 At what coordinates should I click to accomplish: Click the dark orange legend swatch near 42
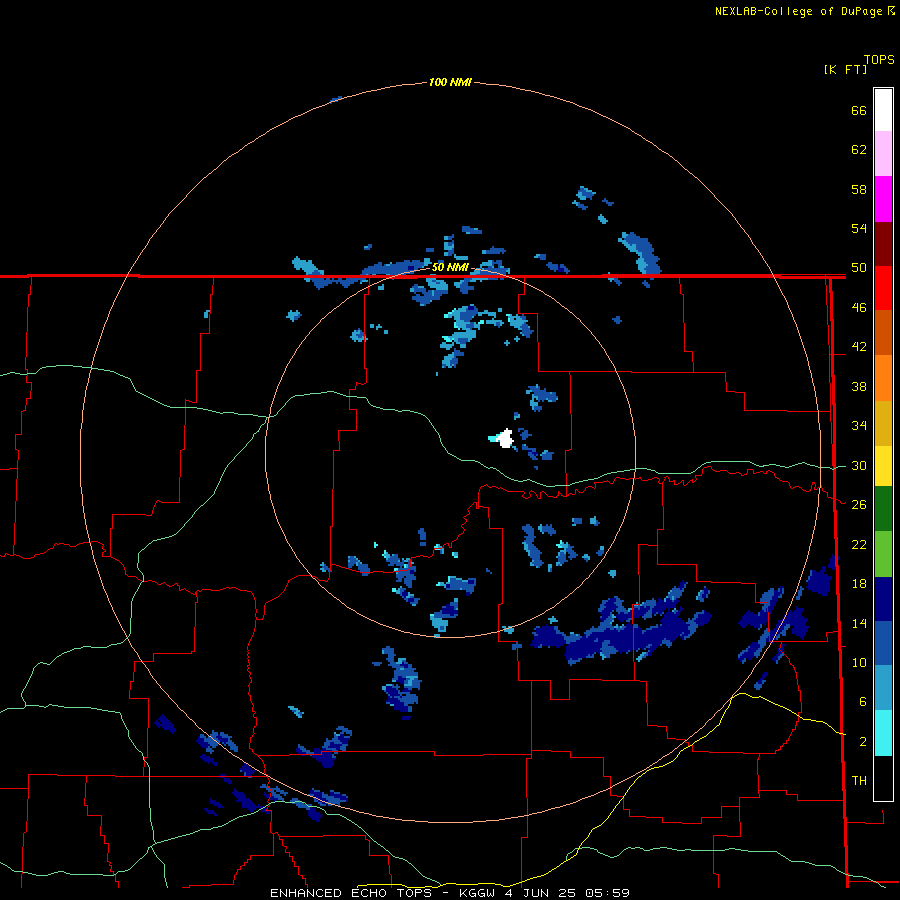(x=883, y=333)
